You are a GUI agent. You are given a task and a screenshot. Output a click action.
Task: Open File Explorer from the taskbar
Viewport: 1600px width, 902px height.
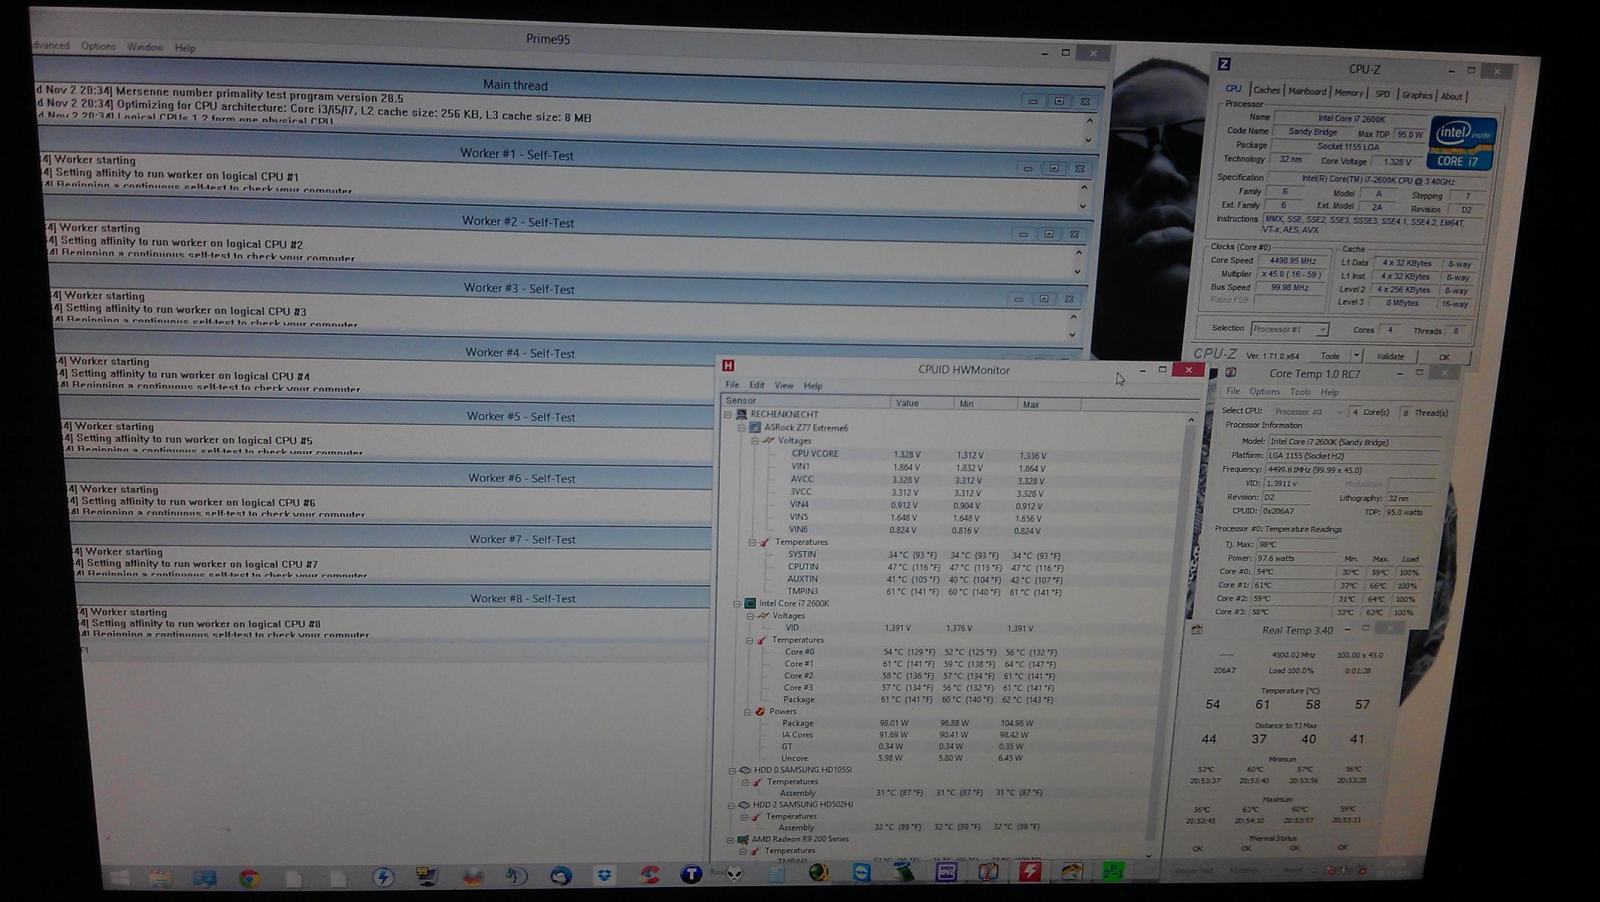coord(161,878)
